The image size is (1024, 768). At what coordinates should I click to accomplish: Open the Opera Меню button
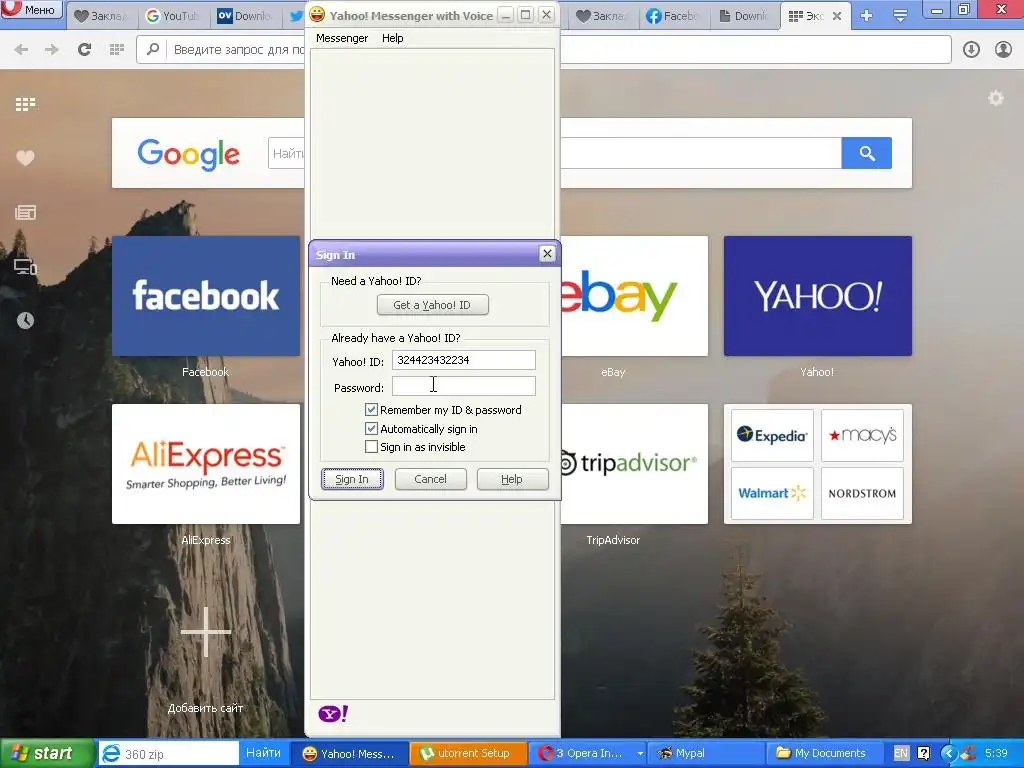(x=31, y=10)
